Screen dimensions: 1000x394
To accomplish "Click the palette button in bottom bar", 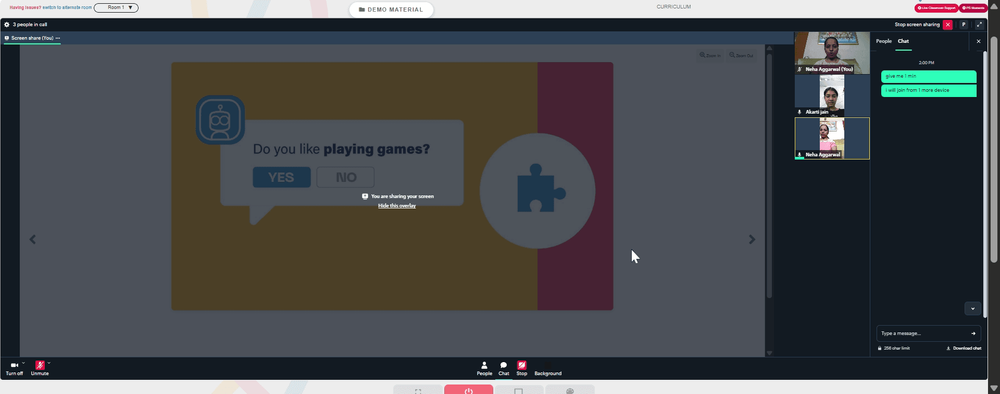I will 570,390.
